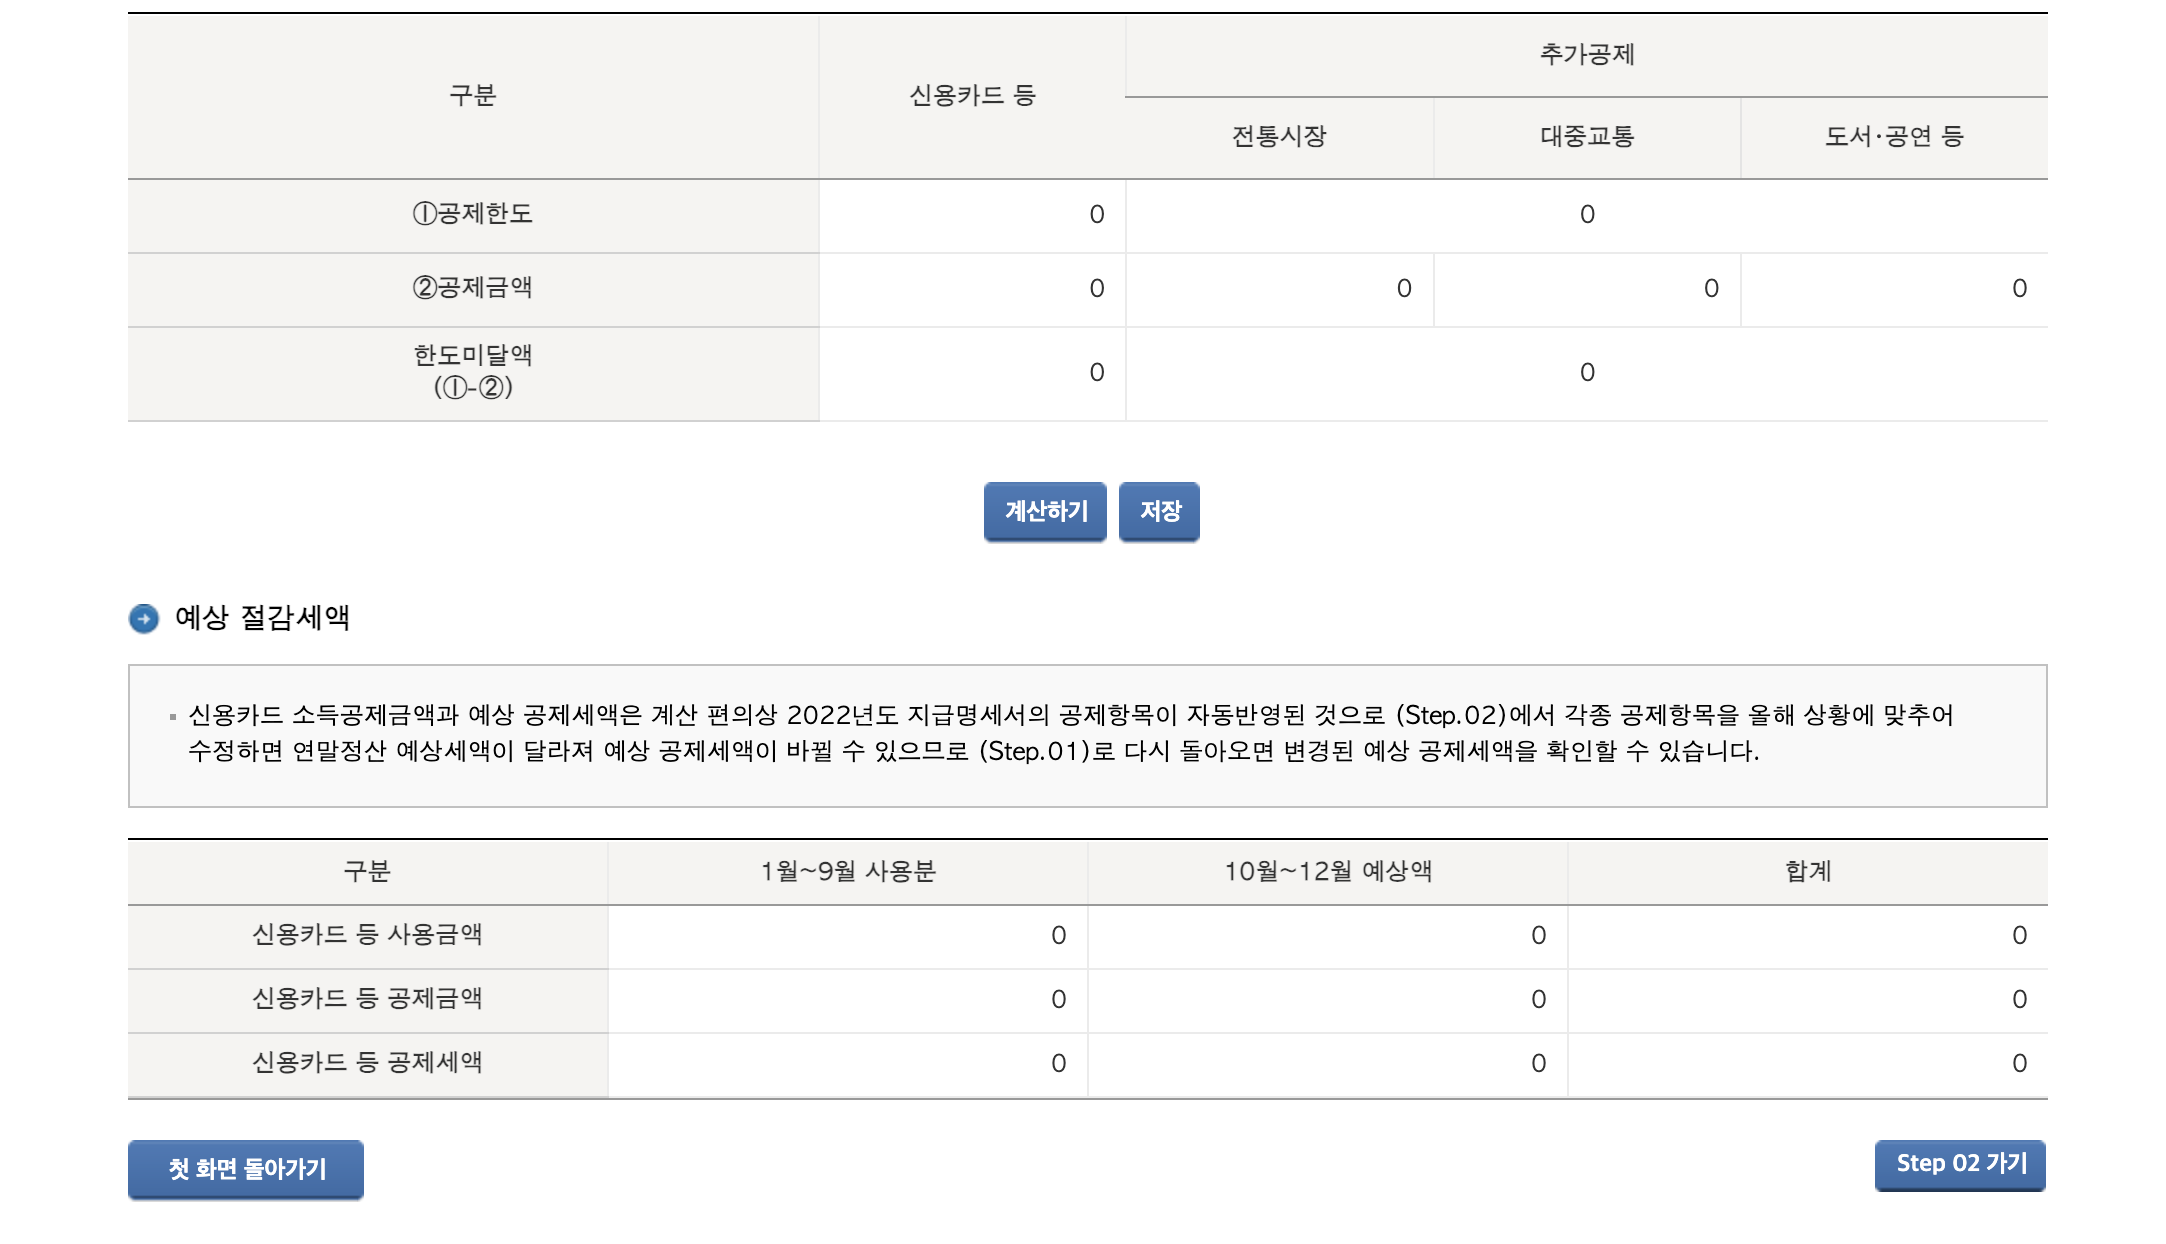The image size is (2166, 1244).
Task: Click the 공제금액 cell under 전통시장
Action: point(1280,289)
